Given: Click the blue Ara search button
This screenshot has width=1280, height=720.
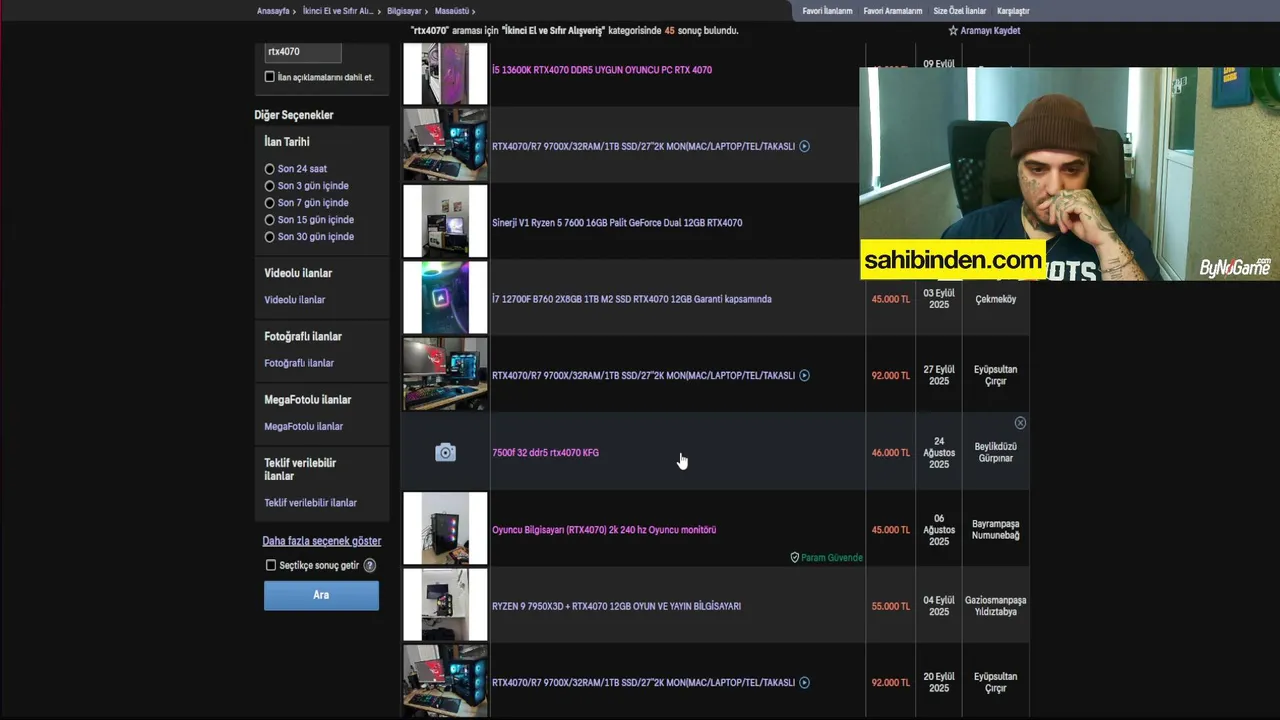Looking at the screenshot, I should coord(321,595).
